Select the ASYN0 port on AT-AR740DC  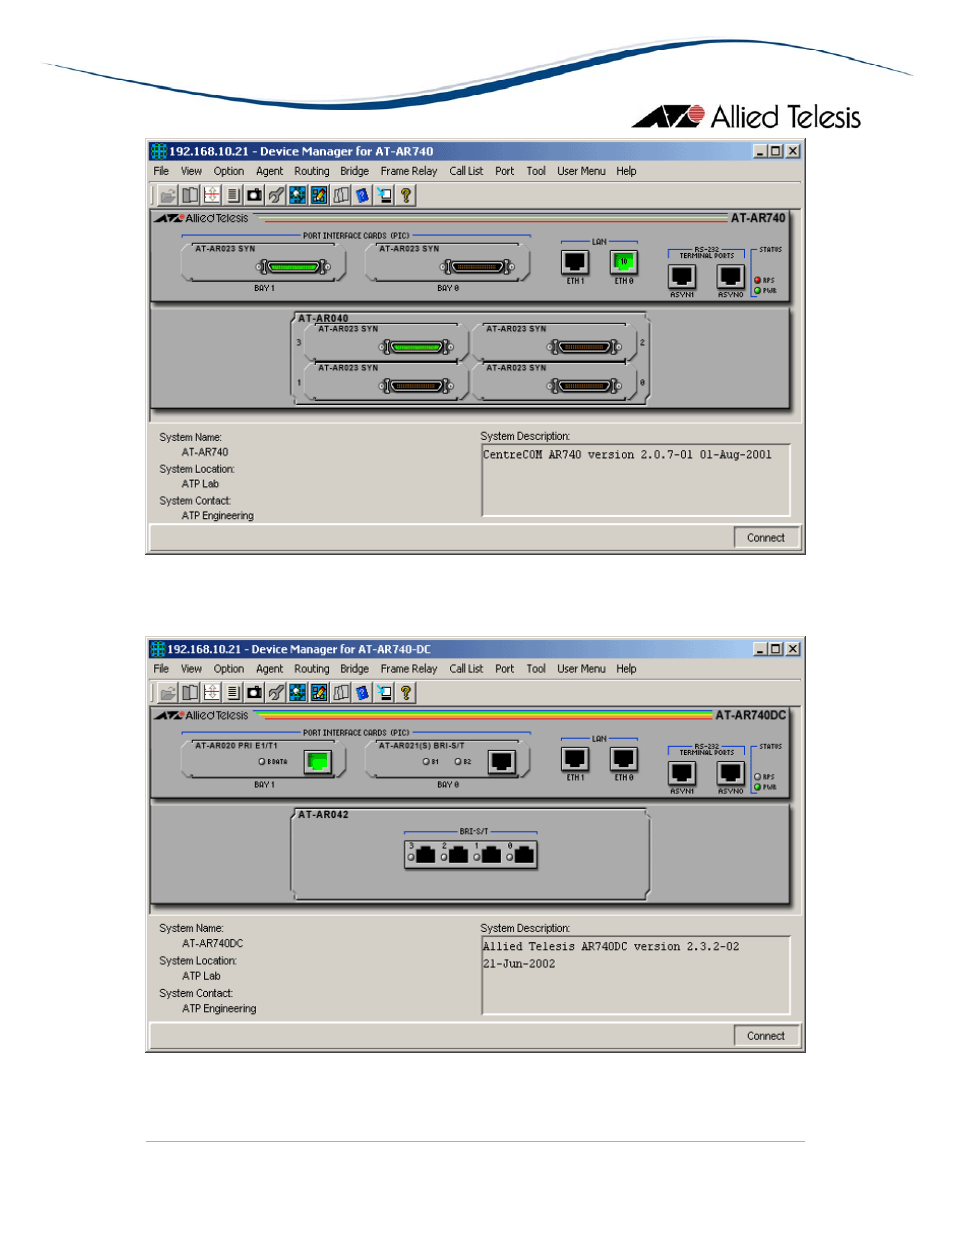point(731,773)
